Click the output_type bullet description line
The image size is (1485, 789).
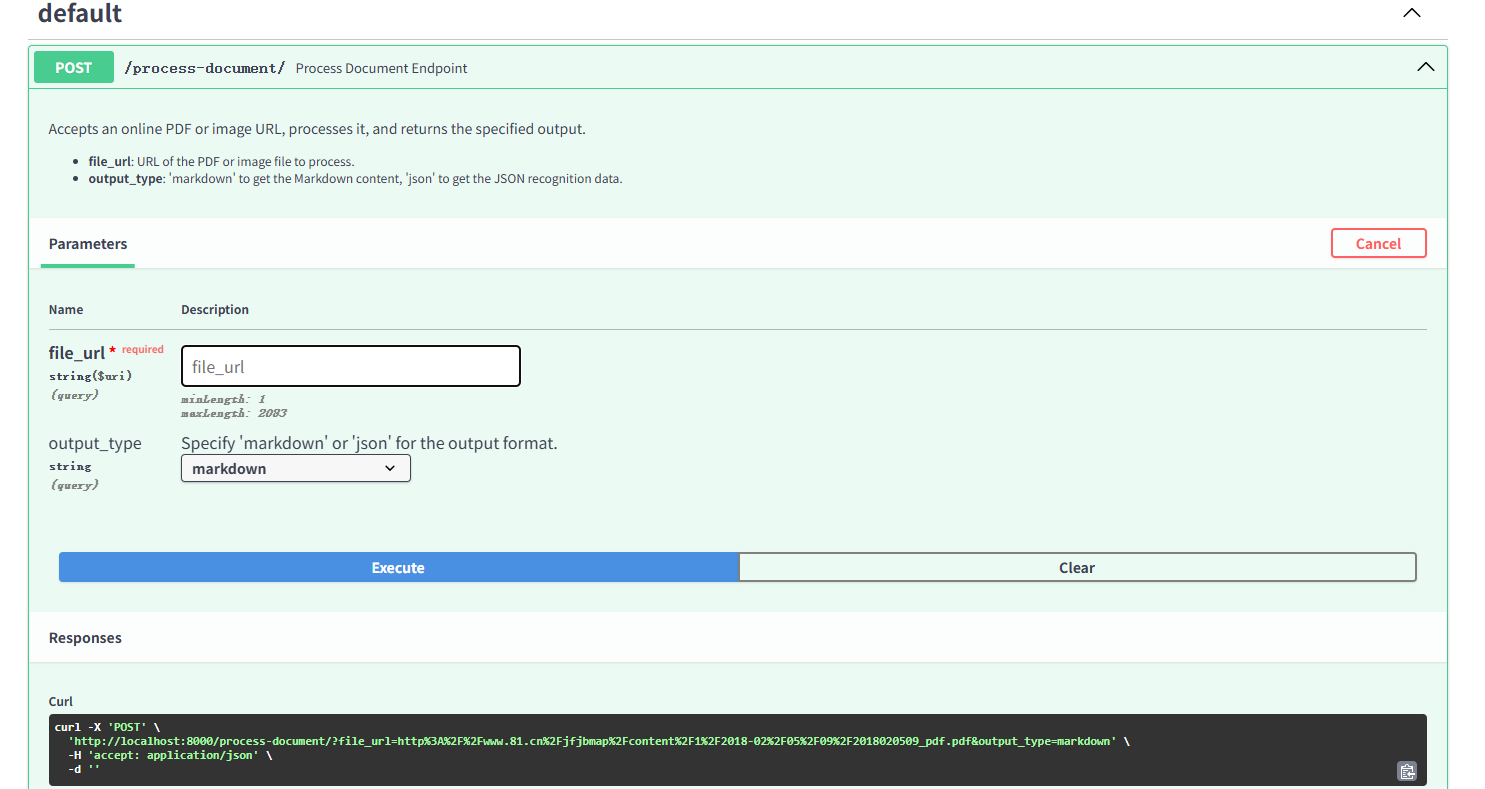click(355, 179)
